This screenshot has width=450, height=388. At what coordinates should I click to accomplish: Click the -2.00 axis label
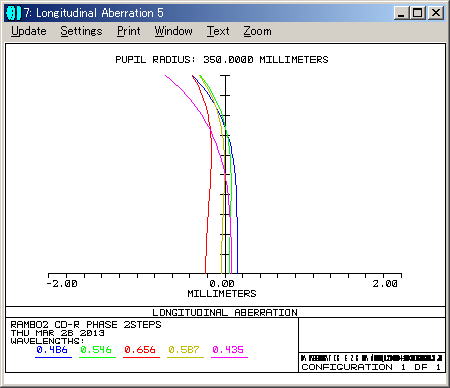pyautogui.click(x=62, y=284)
